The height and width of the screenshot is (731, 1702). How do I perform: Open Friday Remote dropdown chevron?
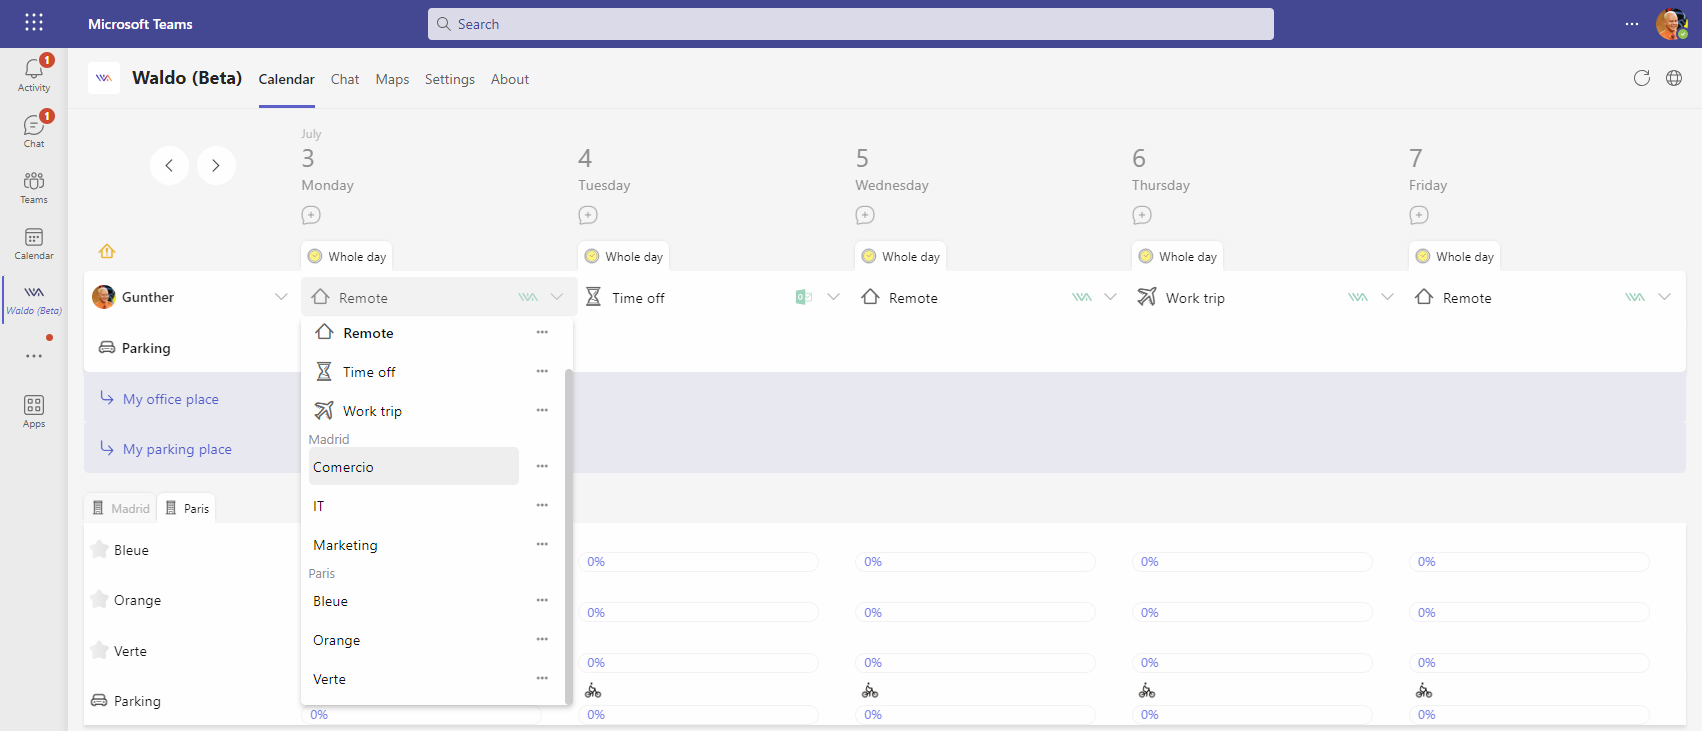point(1664,297)
